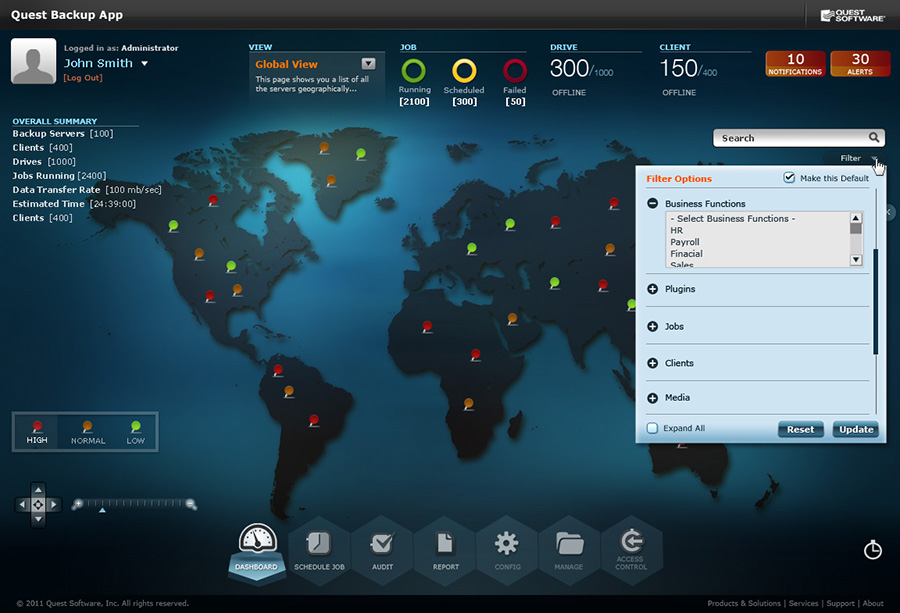Select Finacial in Business Functions list
Image resolution: width=900 pixels, height=613 pixels.
pos(686,254)
